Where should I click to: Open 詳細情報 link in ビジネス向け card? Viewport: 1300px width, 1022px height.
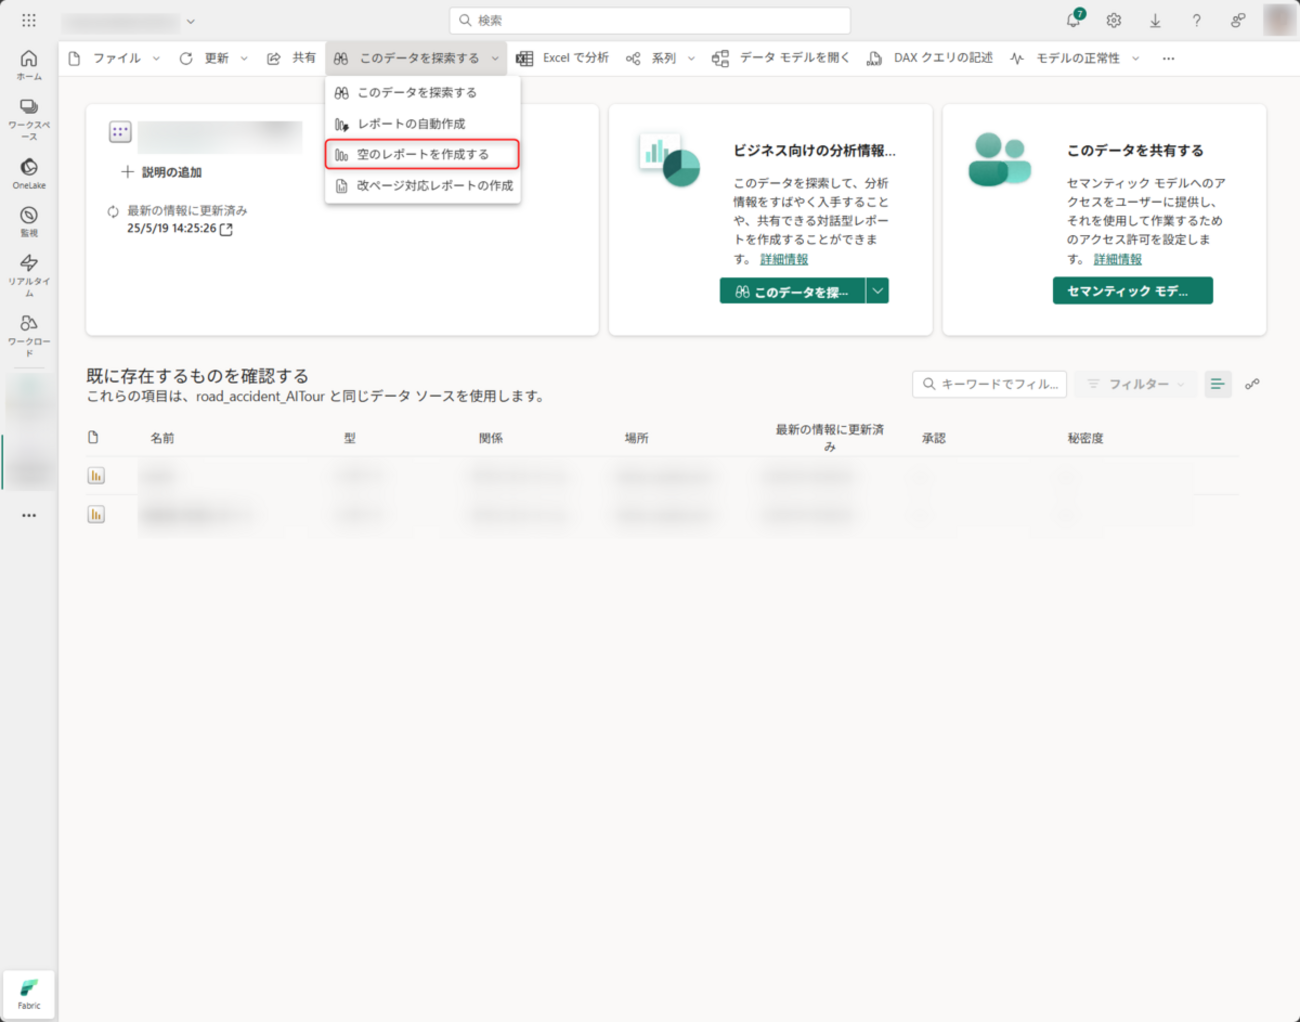point(784,259)
